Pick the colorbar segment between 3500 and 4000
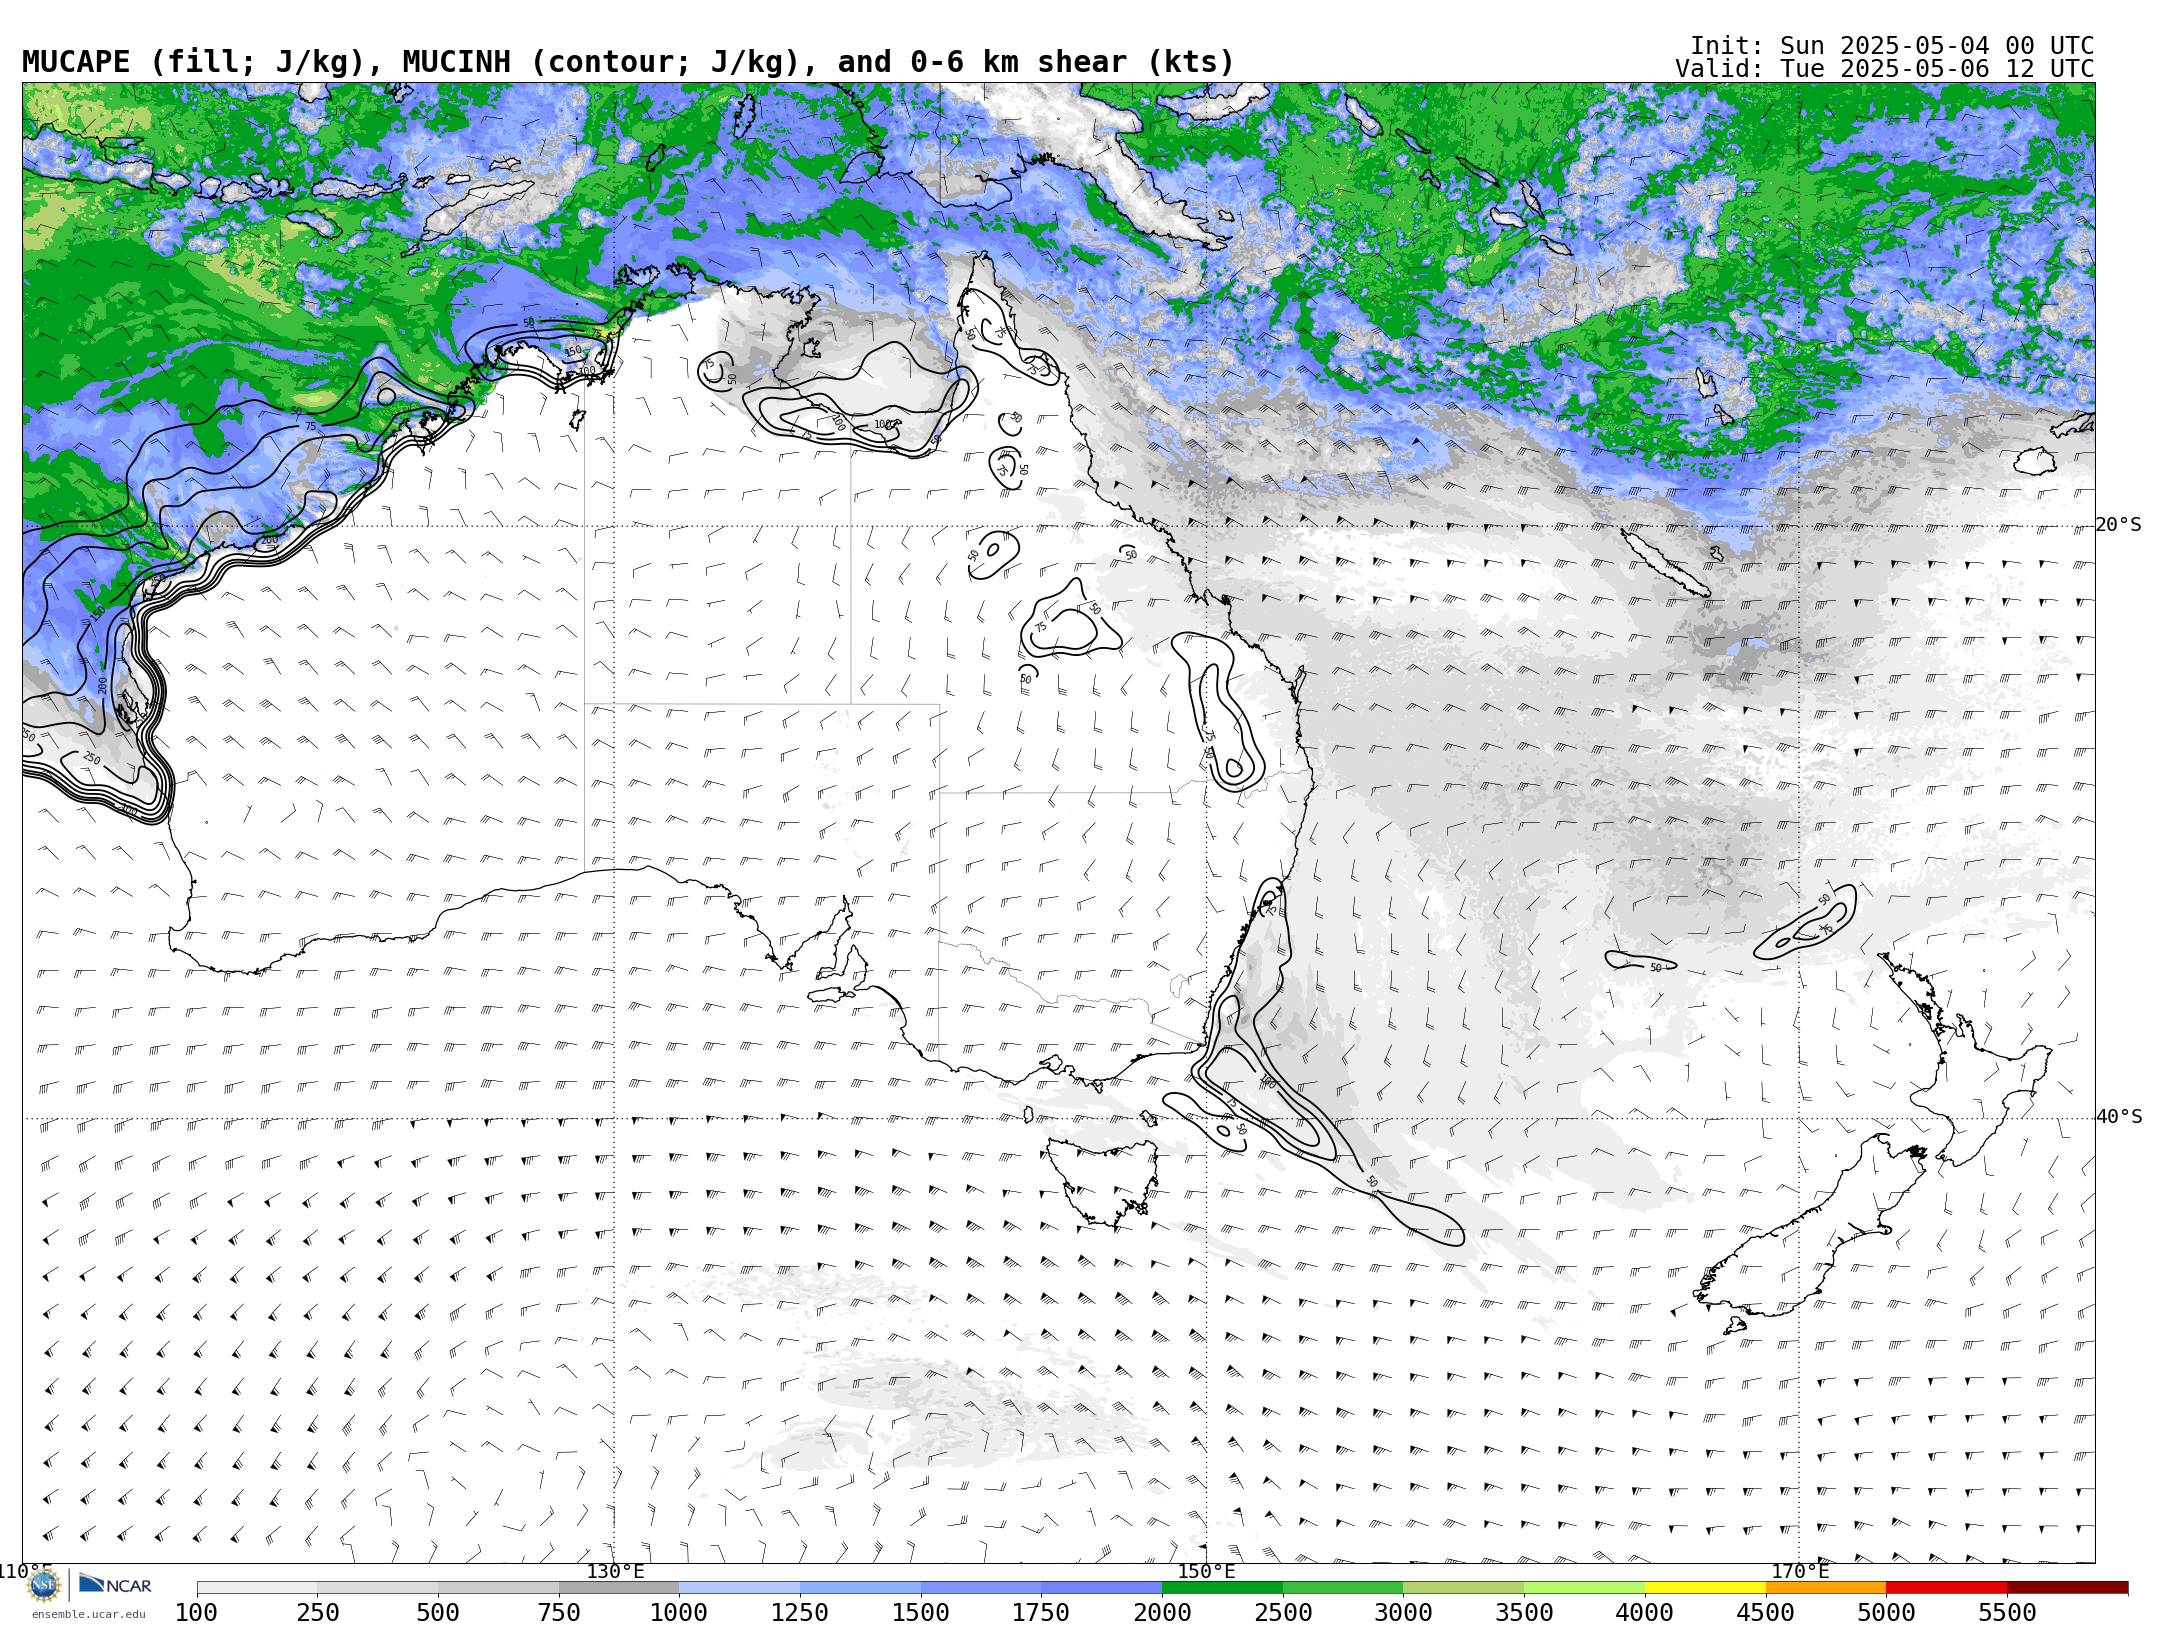2160x1626 pixels. tap(1584, 1588)
